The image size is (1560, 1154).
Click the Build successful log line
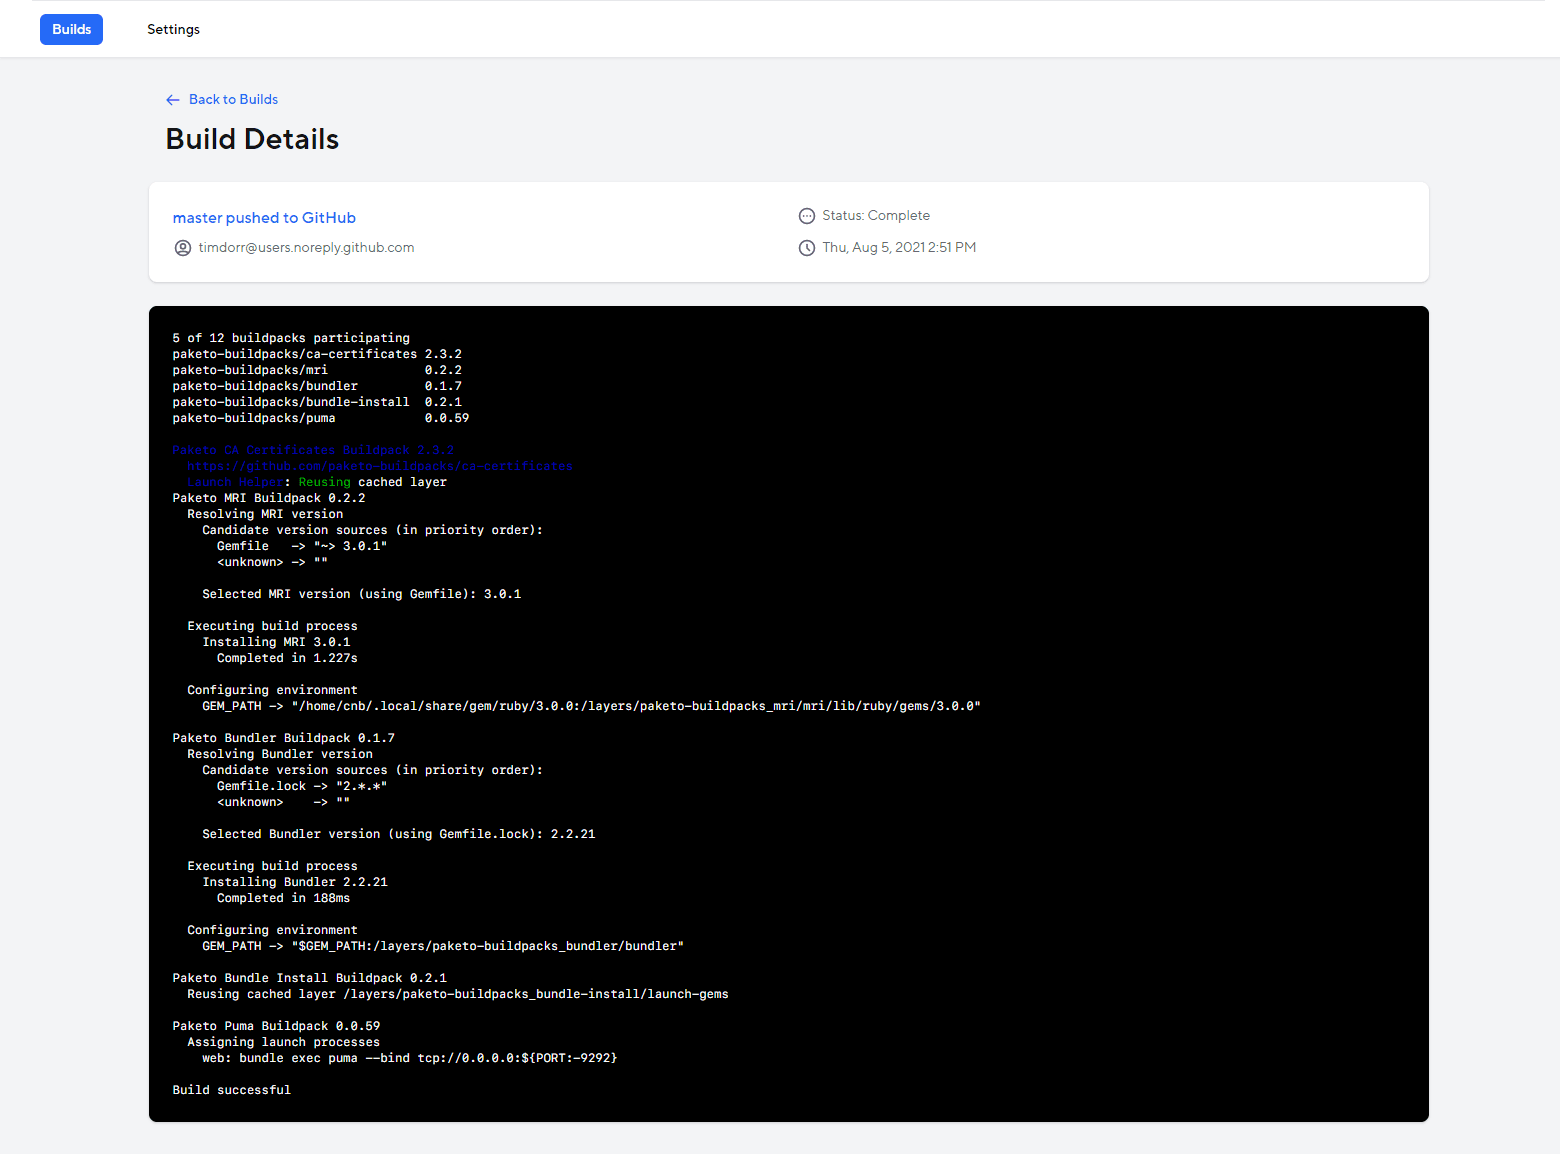pyautogui.click(x=231, y=1089)
